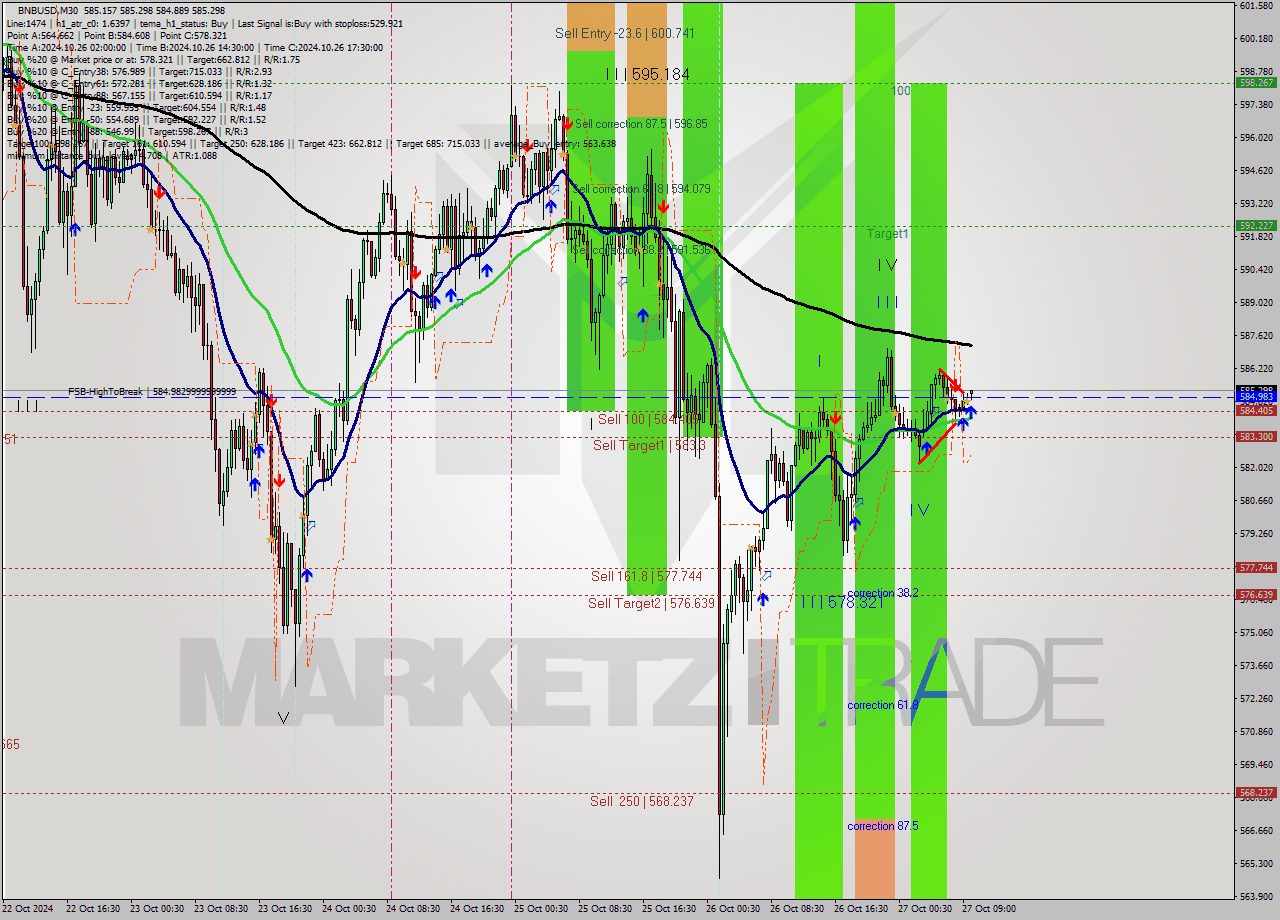Click the '26 Oct 00:30' time axis label

pos(733,909)
